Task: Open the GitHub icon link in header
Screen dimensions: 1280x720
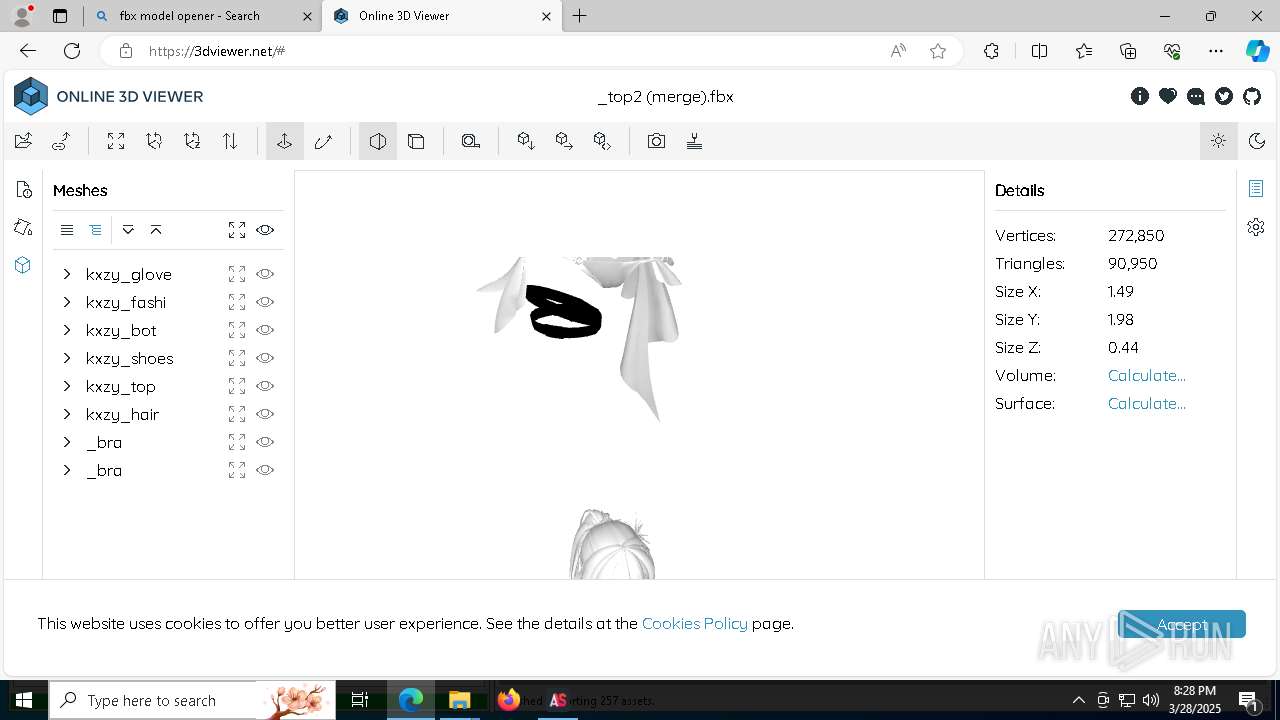Action: pyautogui.click(x=1252, y=96)
